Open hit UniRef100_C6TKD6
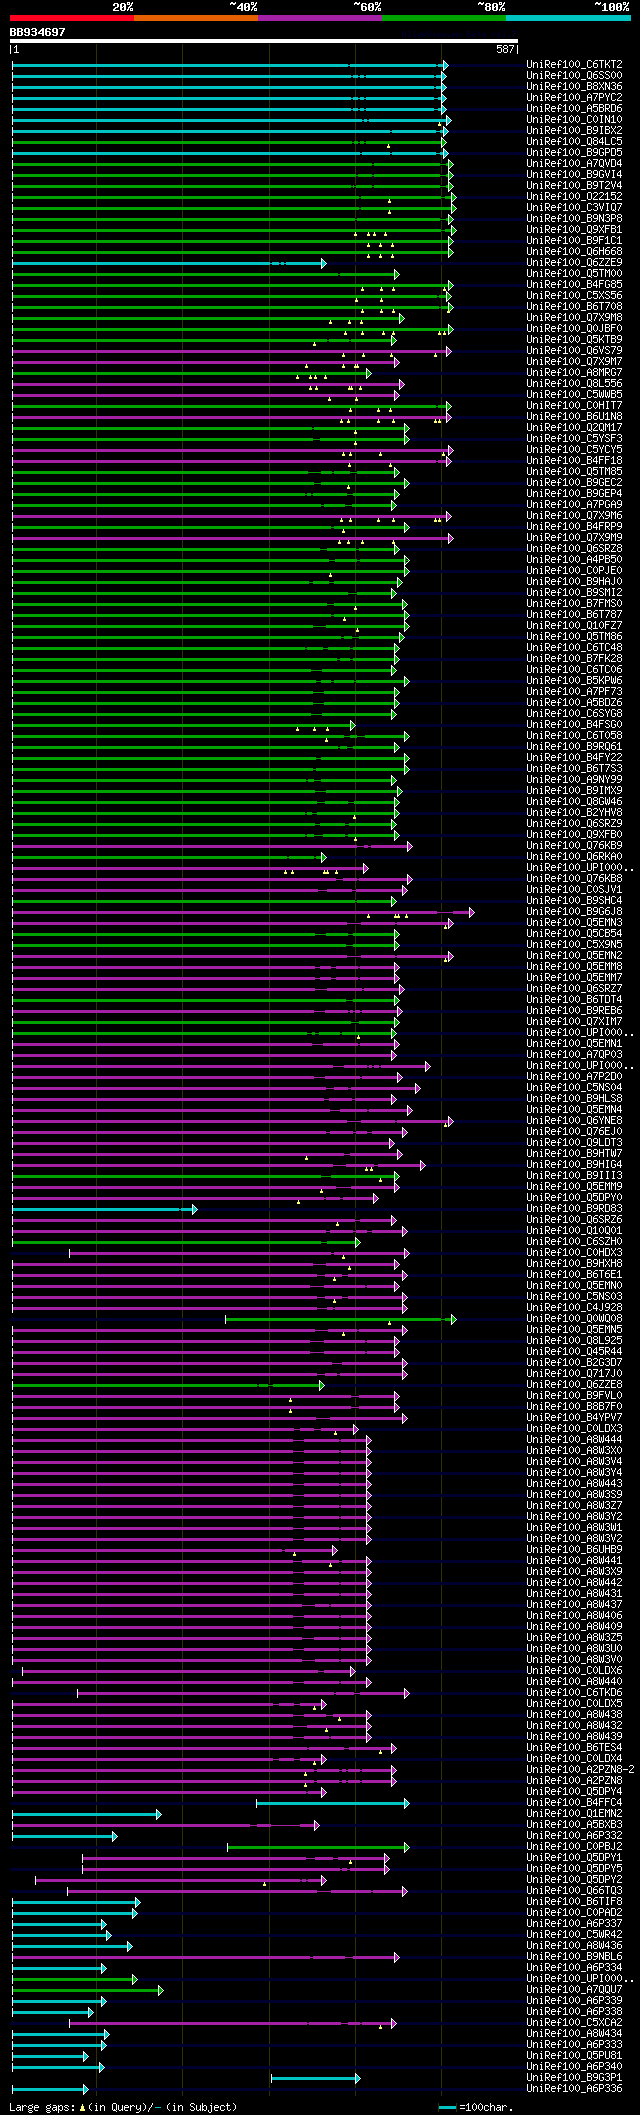This screenshot has width=640, height=2115. (x=574, y=1693)
